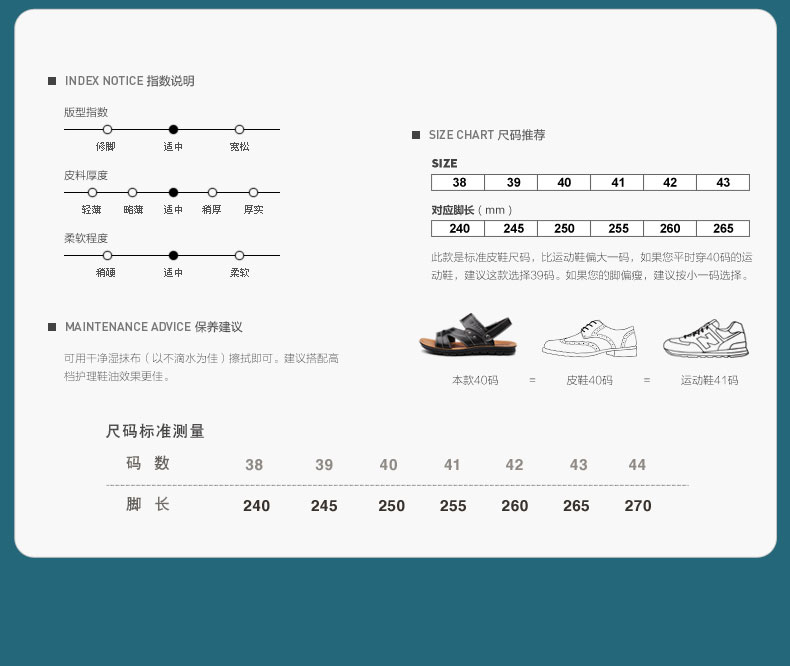This screenshot has height=666, width=790.
Task: Click the bold SIZE label above table
Action: (x=444, y=163)
